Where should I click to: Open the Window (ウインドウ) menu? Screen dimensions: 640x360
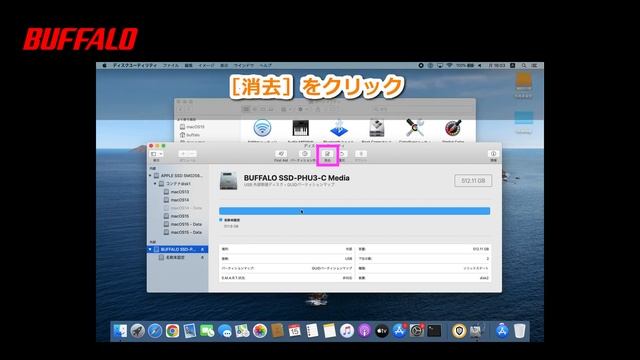point(244,65)
